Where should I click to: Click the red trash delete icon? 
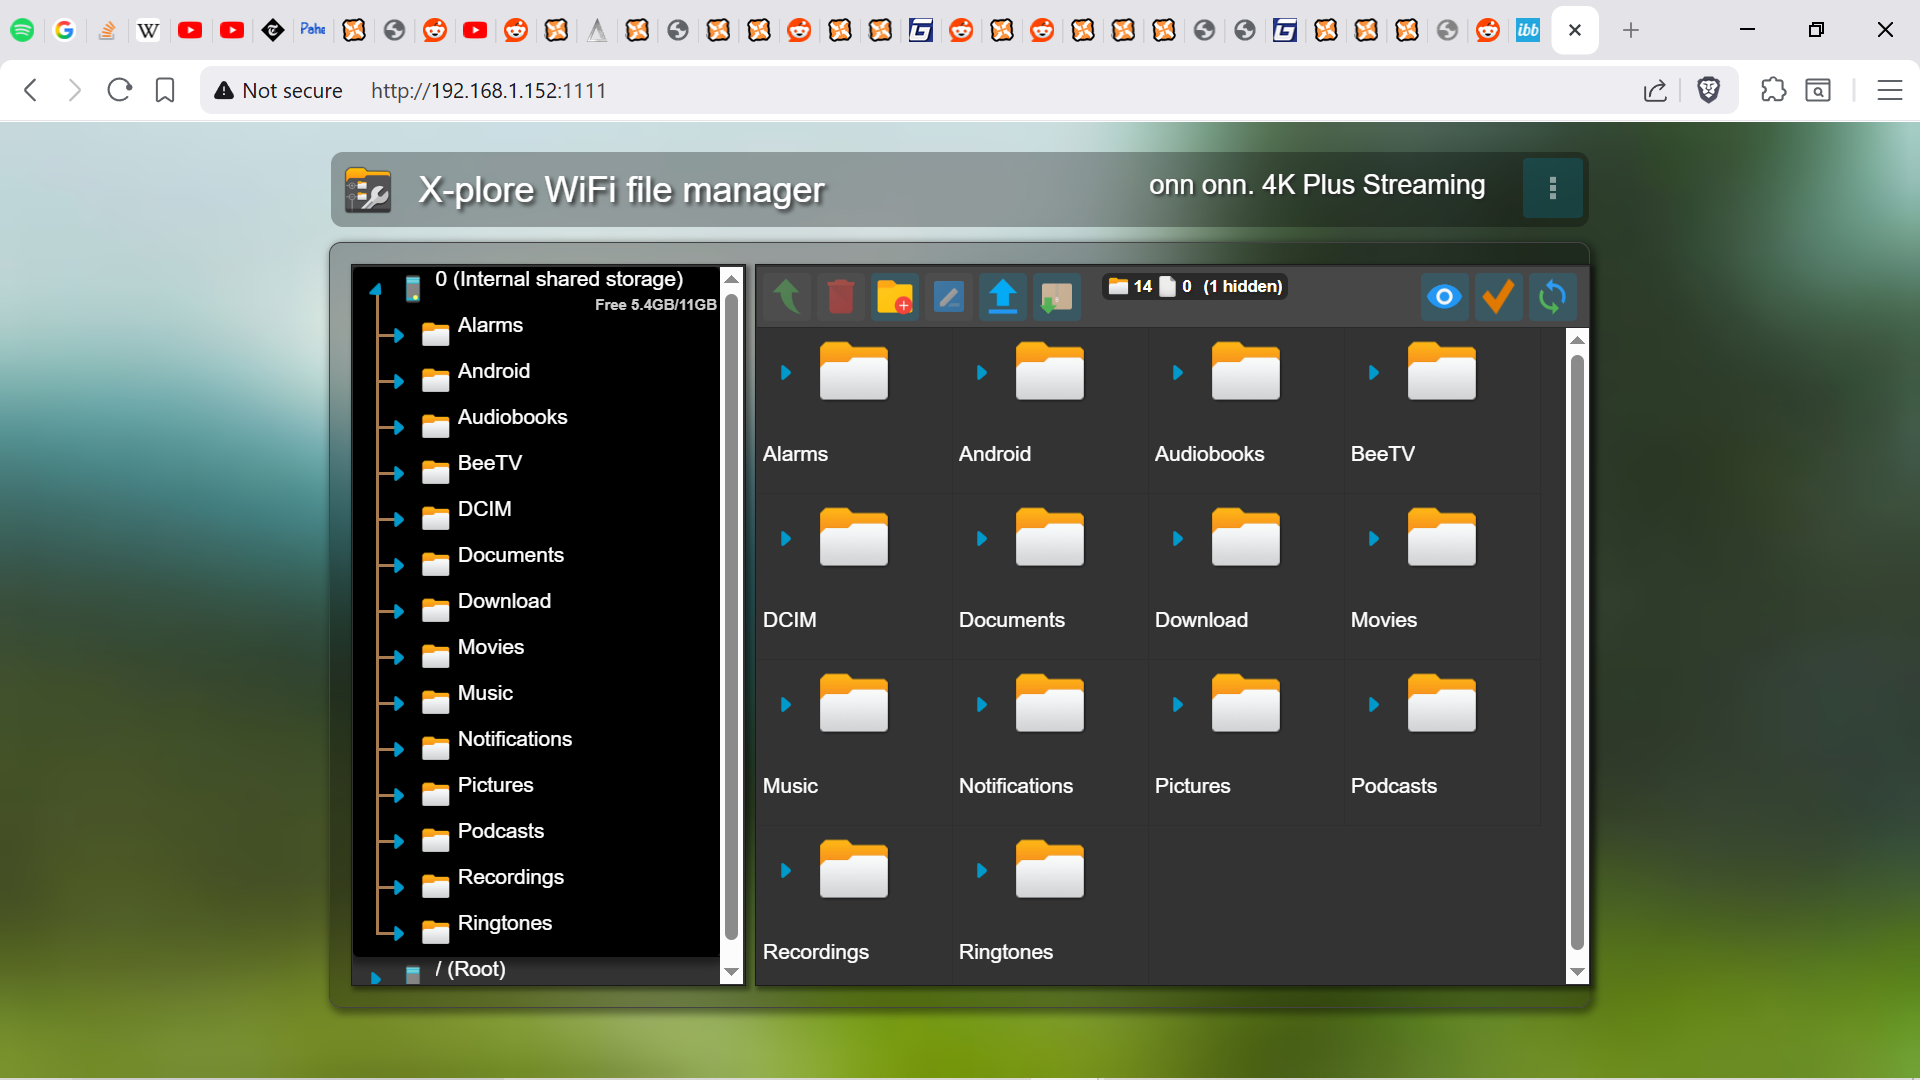coord(841,297)
